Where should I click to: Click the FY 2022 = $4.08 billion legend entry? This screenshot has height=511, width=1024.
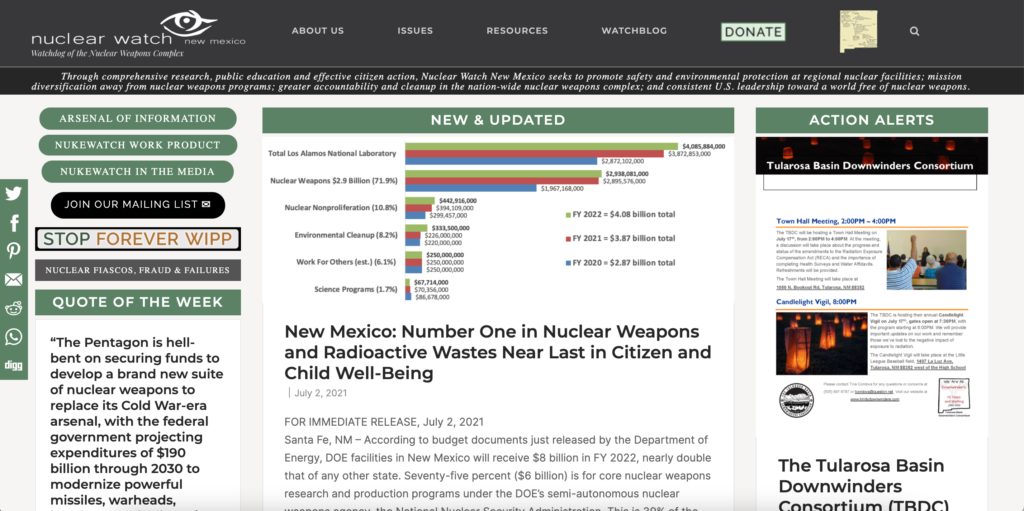[620, 214]
